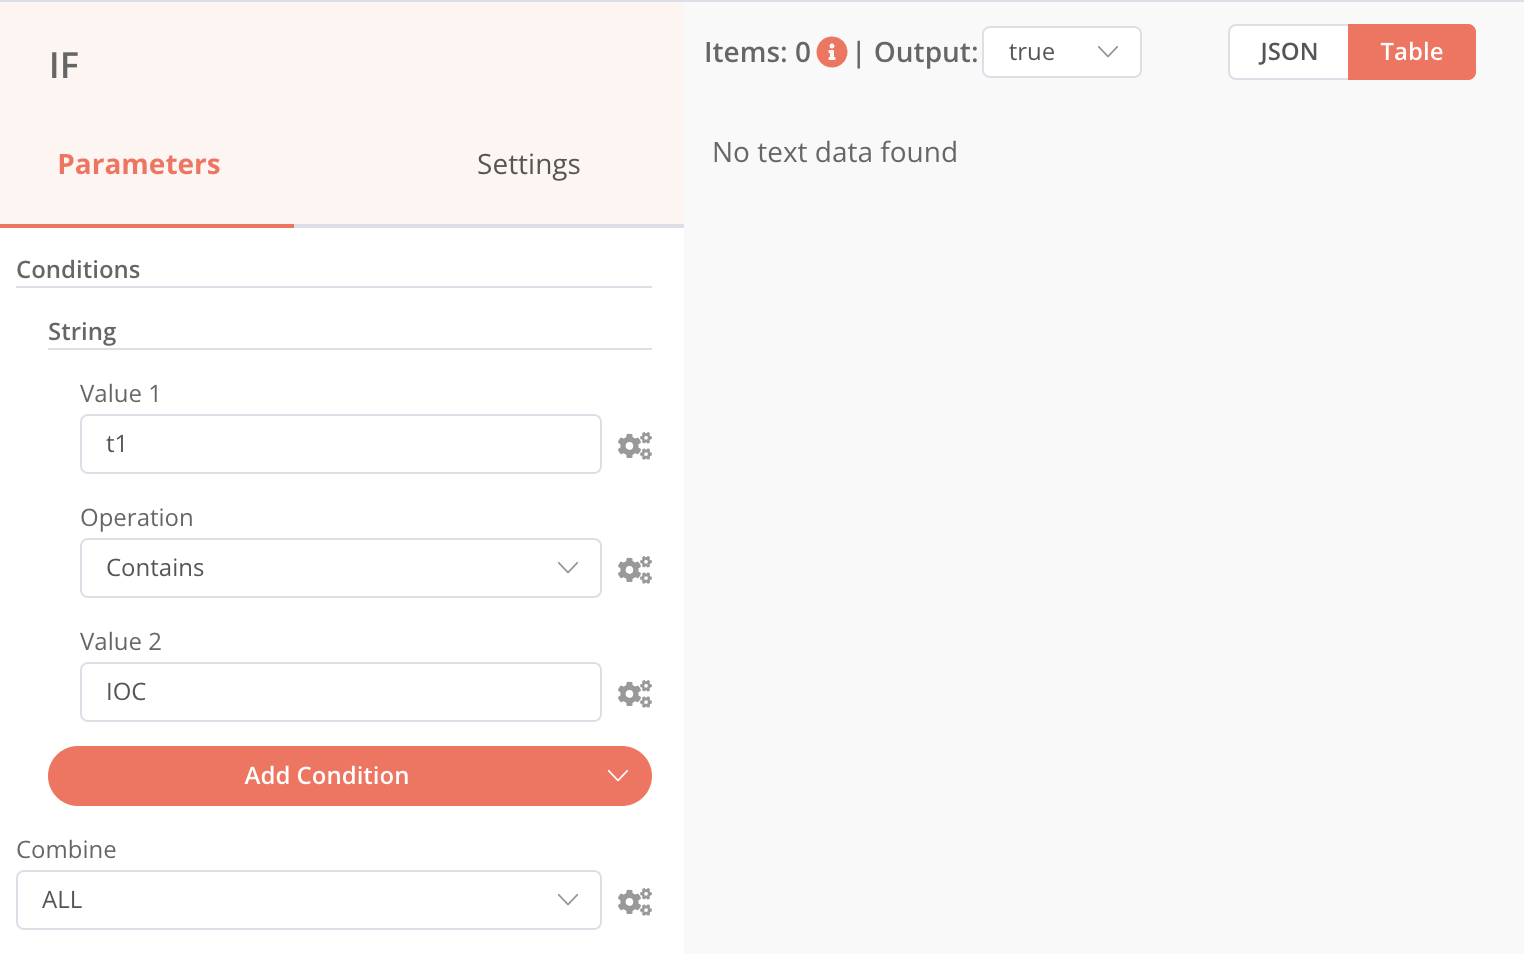Click the orange info icon near Items
This screenshot has width=1524, height=954.
point(832,52)
